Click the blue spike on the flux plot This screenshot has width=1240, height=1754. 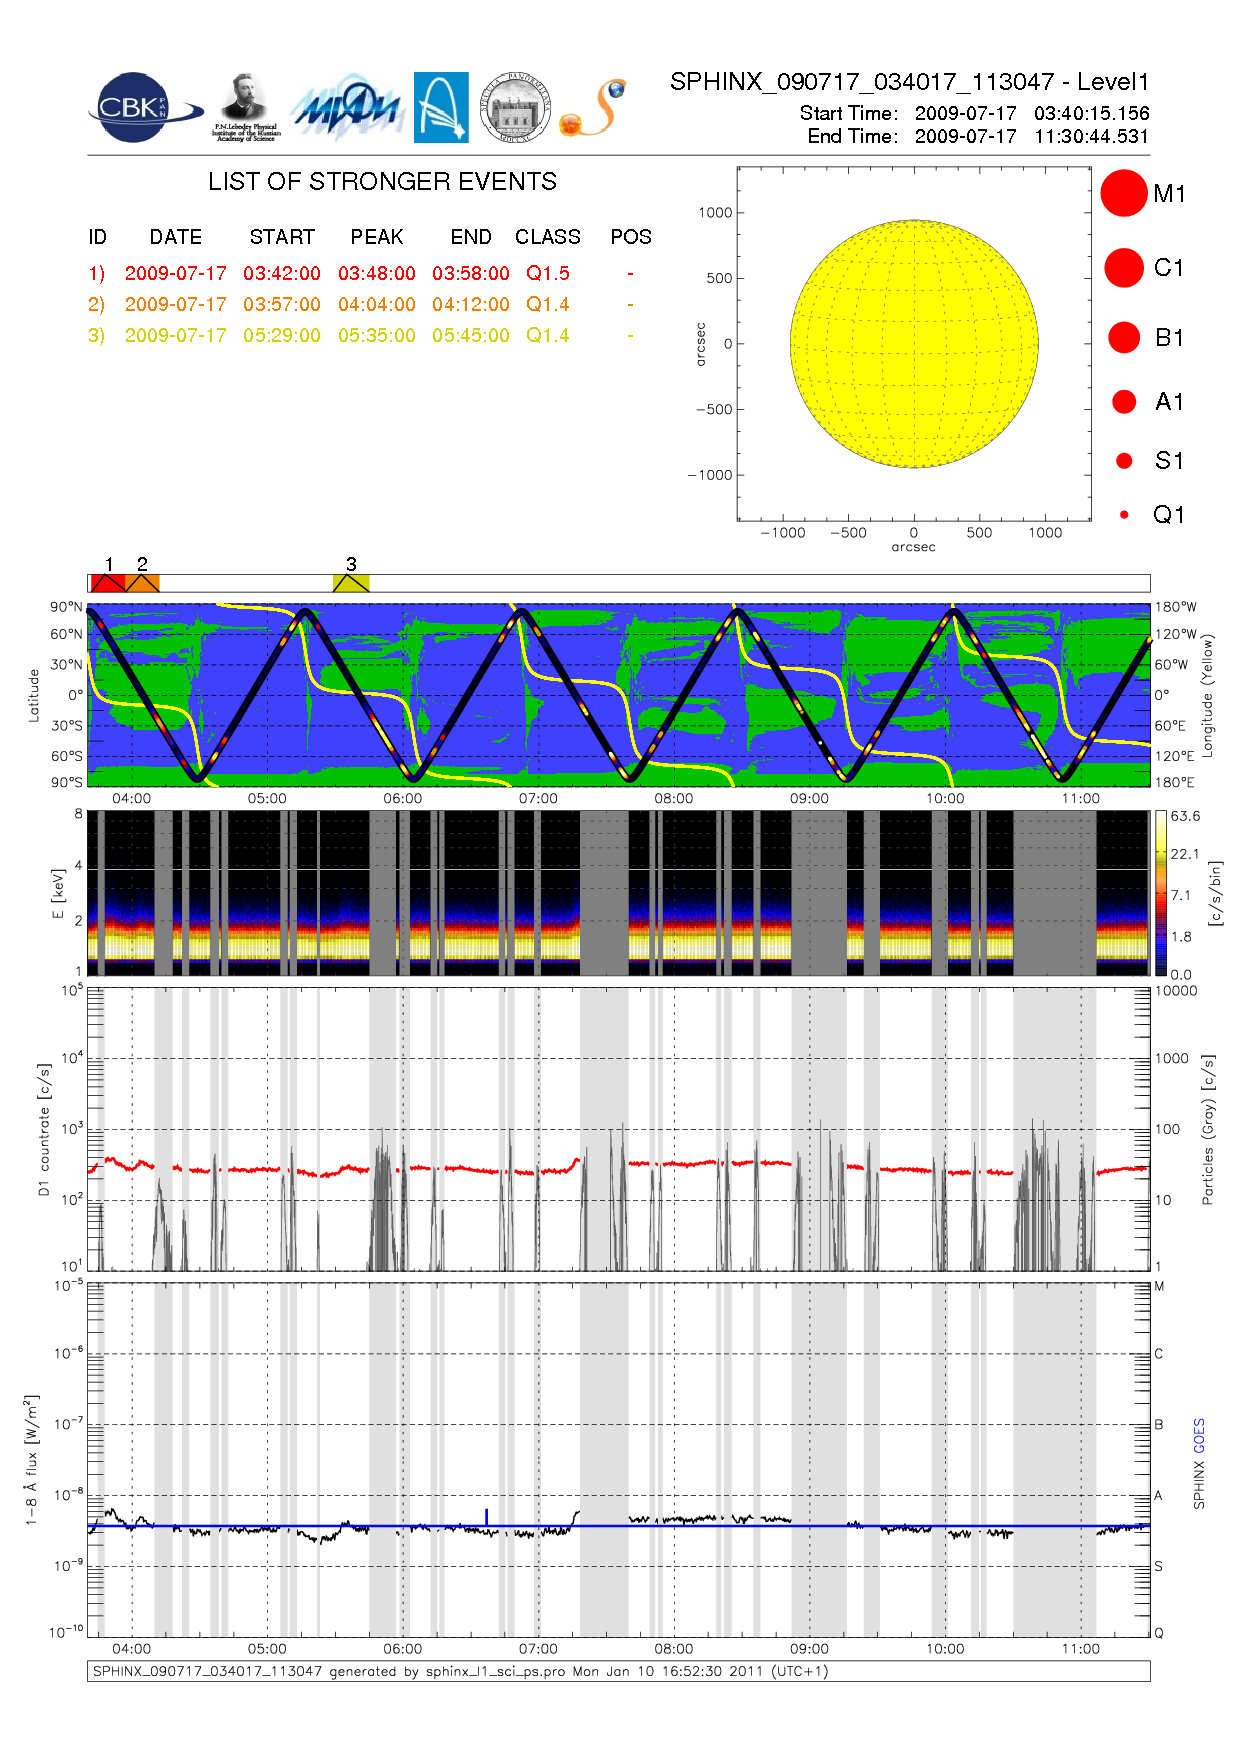(486, 1517)
